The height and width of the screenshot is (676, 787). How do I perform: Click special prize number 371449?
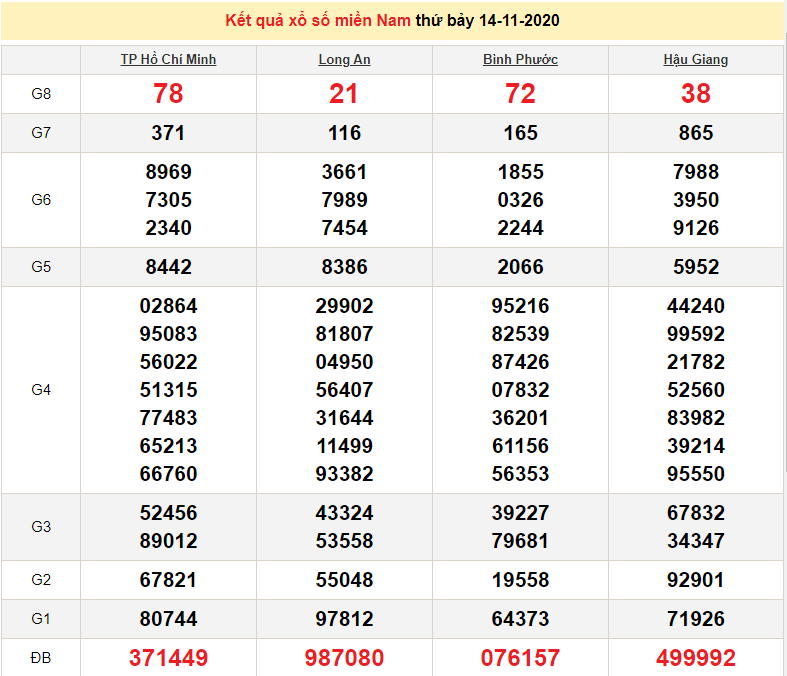(x=168, y=657)
